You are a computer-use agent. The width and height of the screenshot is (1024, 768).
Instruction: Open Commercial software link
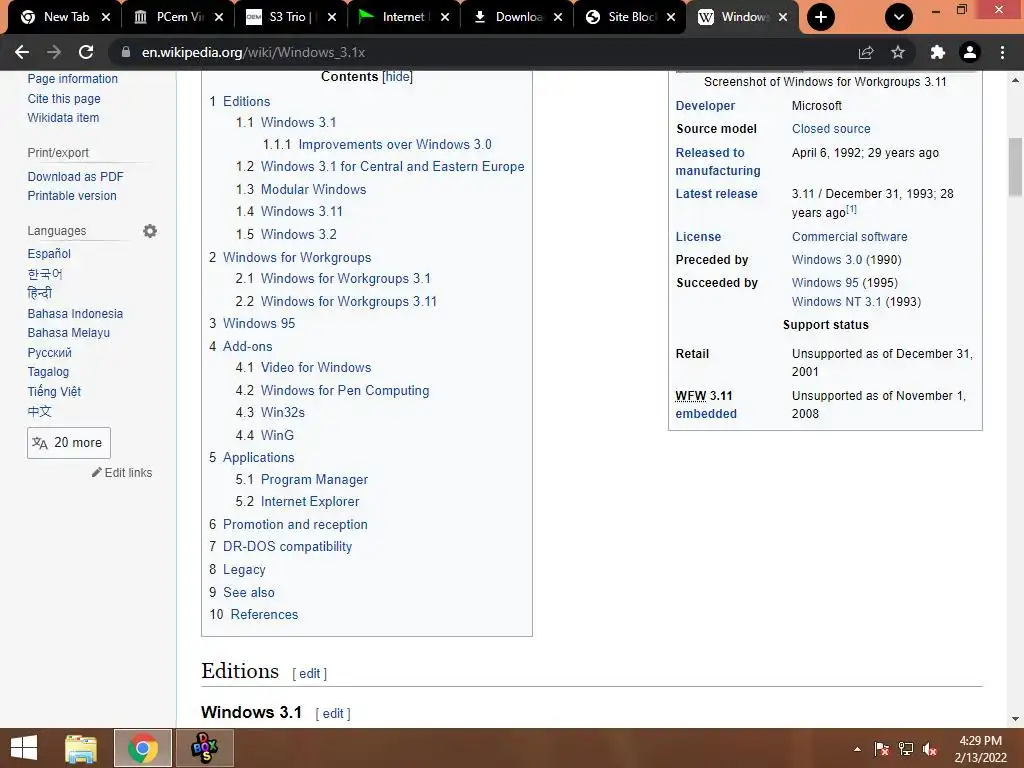coord(850,236)
